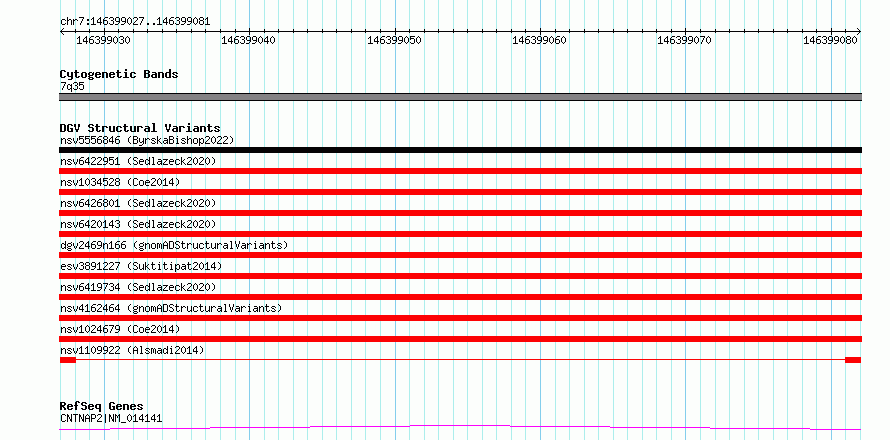890x440 pixels.
Task: Click the RefSeq Genes track title
Action: [101, 407]
